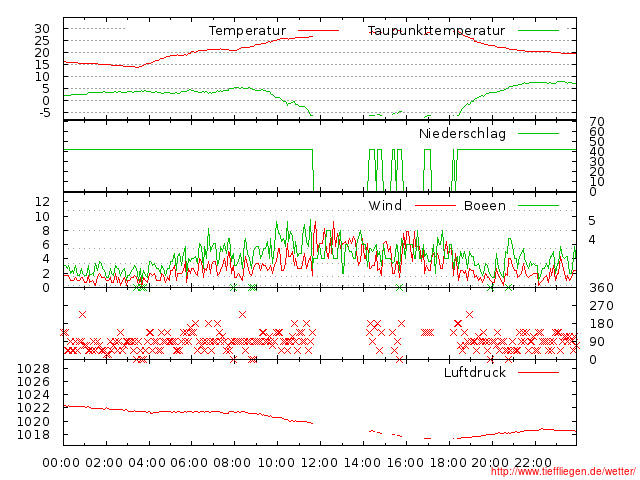Click the 04:00 time axis label
The height and width of the screenshot is (480, 640).
(147, 462)
